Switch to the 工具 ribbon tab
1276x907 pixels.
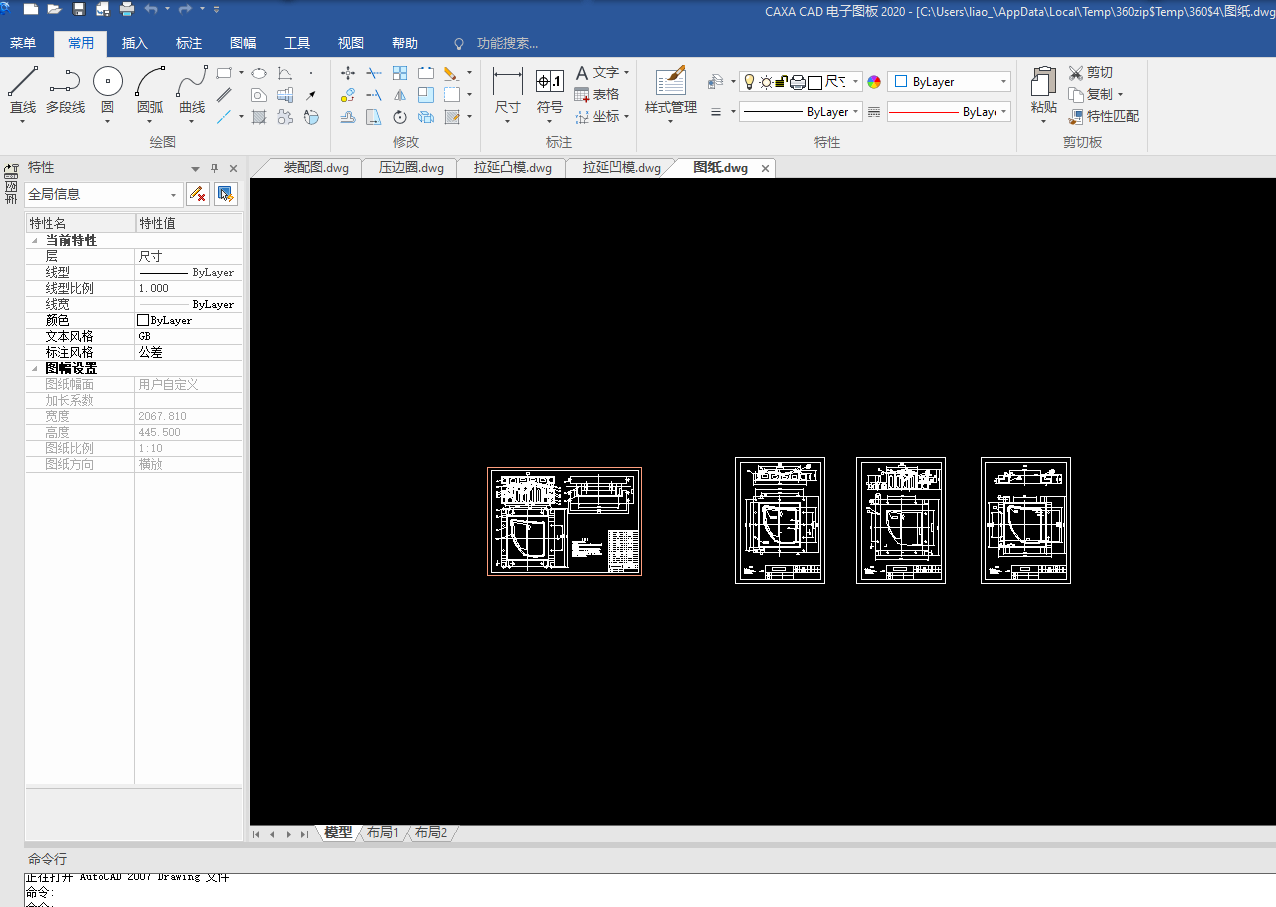[297, 43]
